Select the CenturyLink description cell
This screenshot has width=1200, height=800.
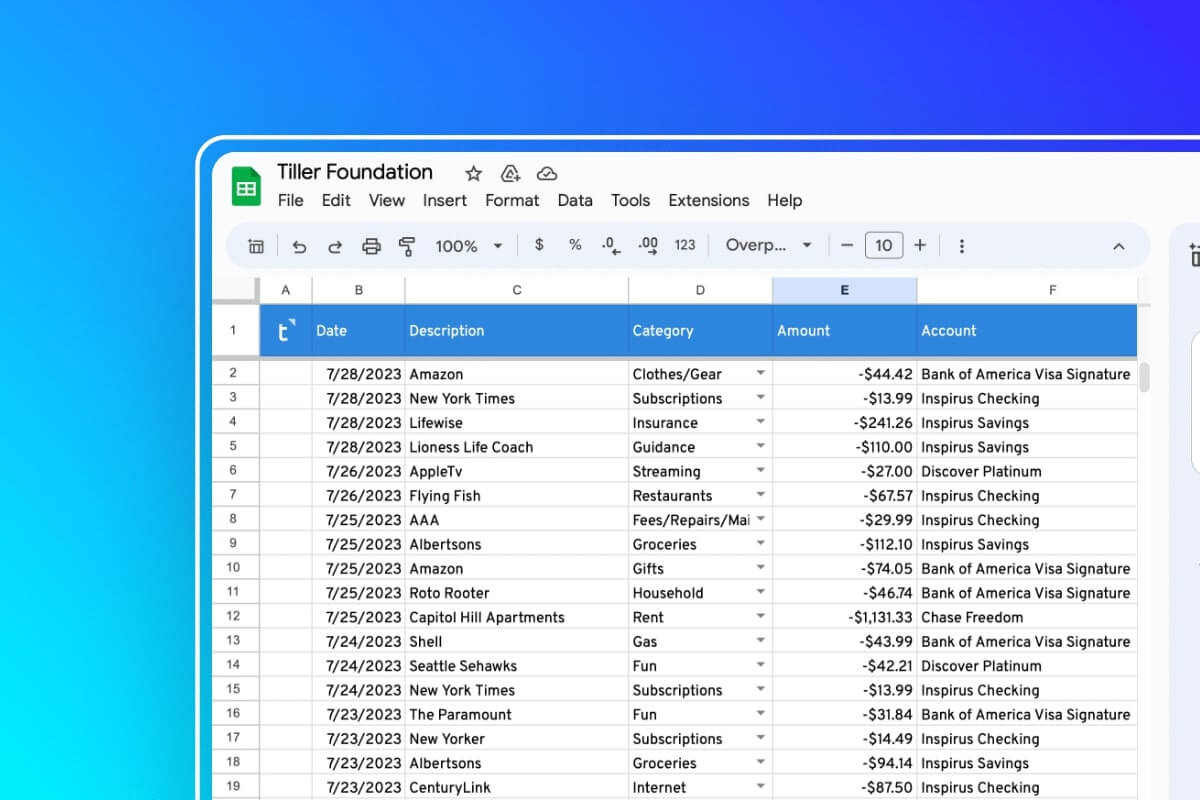[517, 787]
